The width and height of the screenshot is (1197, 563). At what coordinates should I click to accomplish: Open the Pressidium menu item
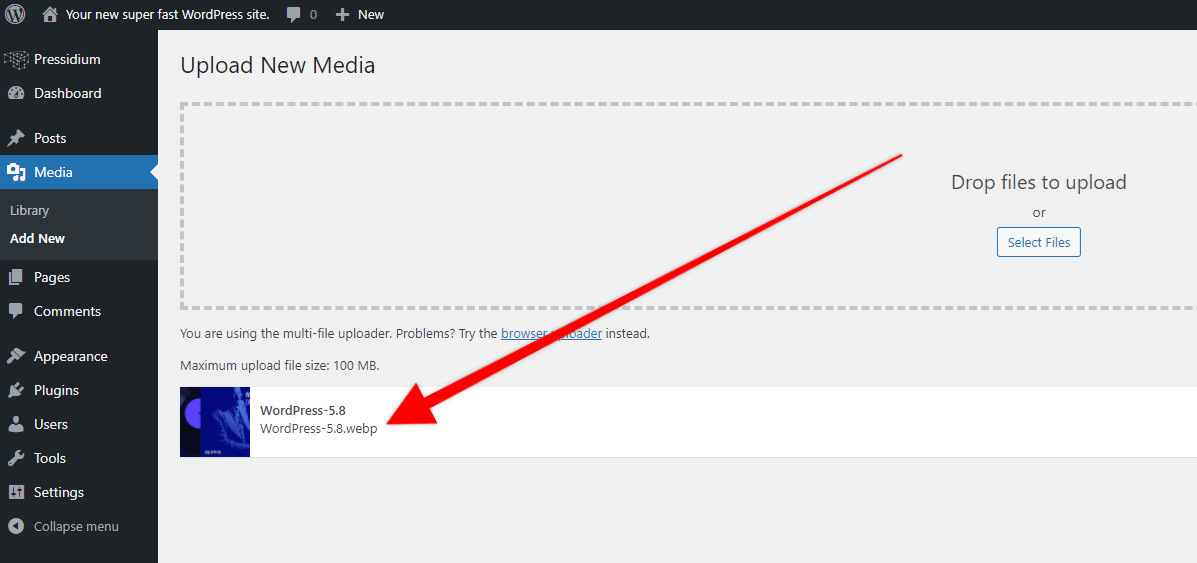pyautogui.click(x=79, y=60)
